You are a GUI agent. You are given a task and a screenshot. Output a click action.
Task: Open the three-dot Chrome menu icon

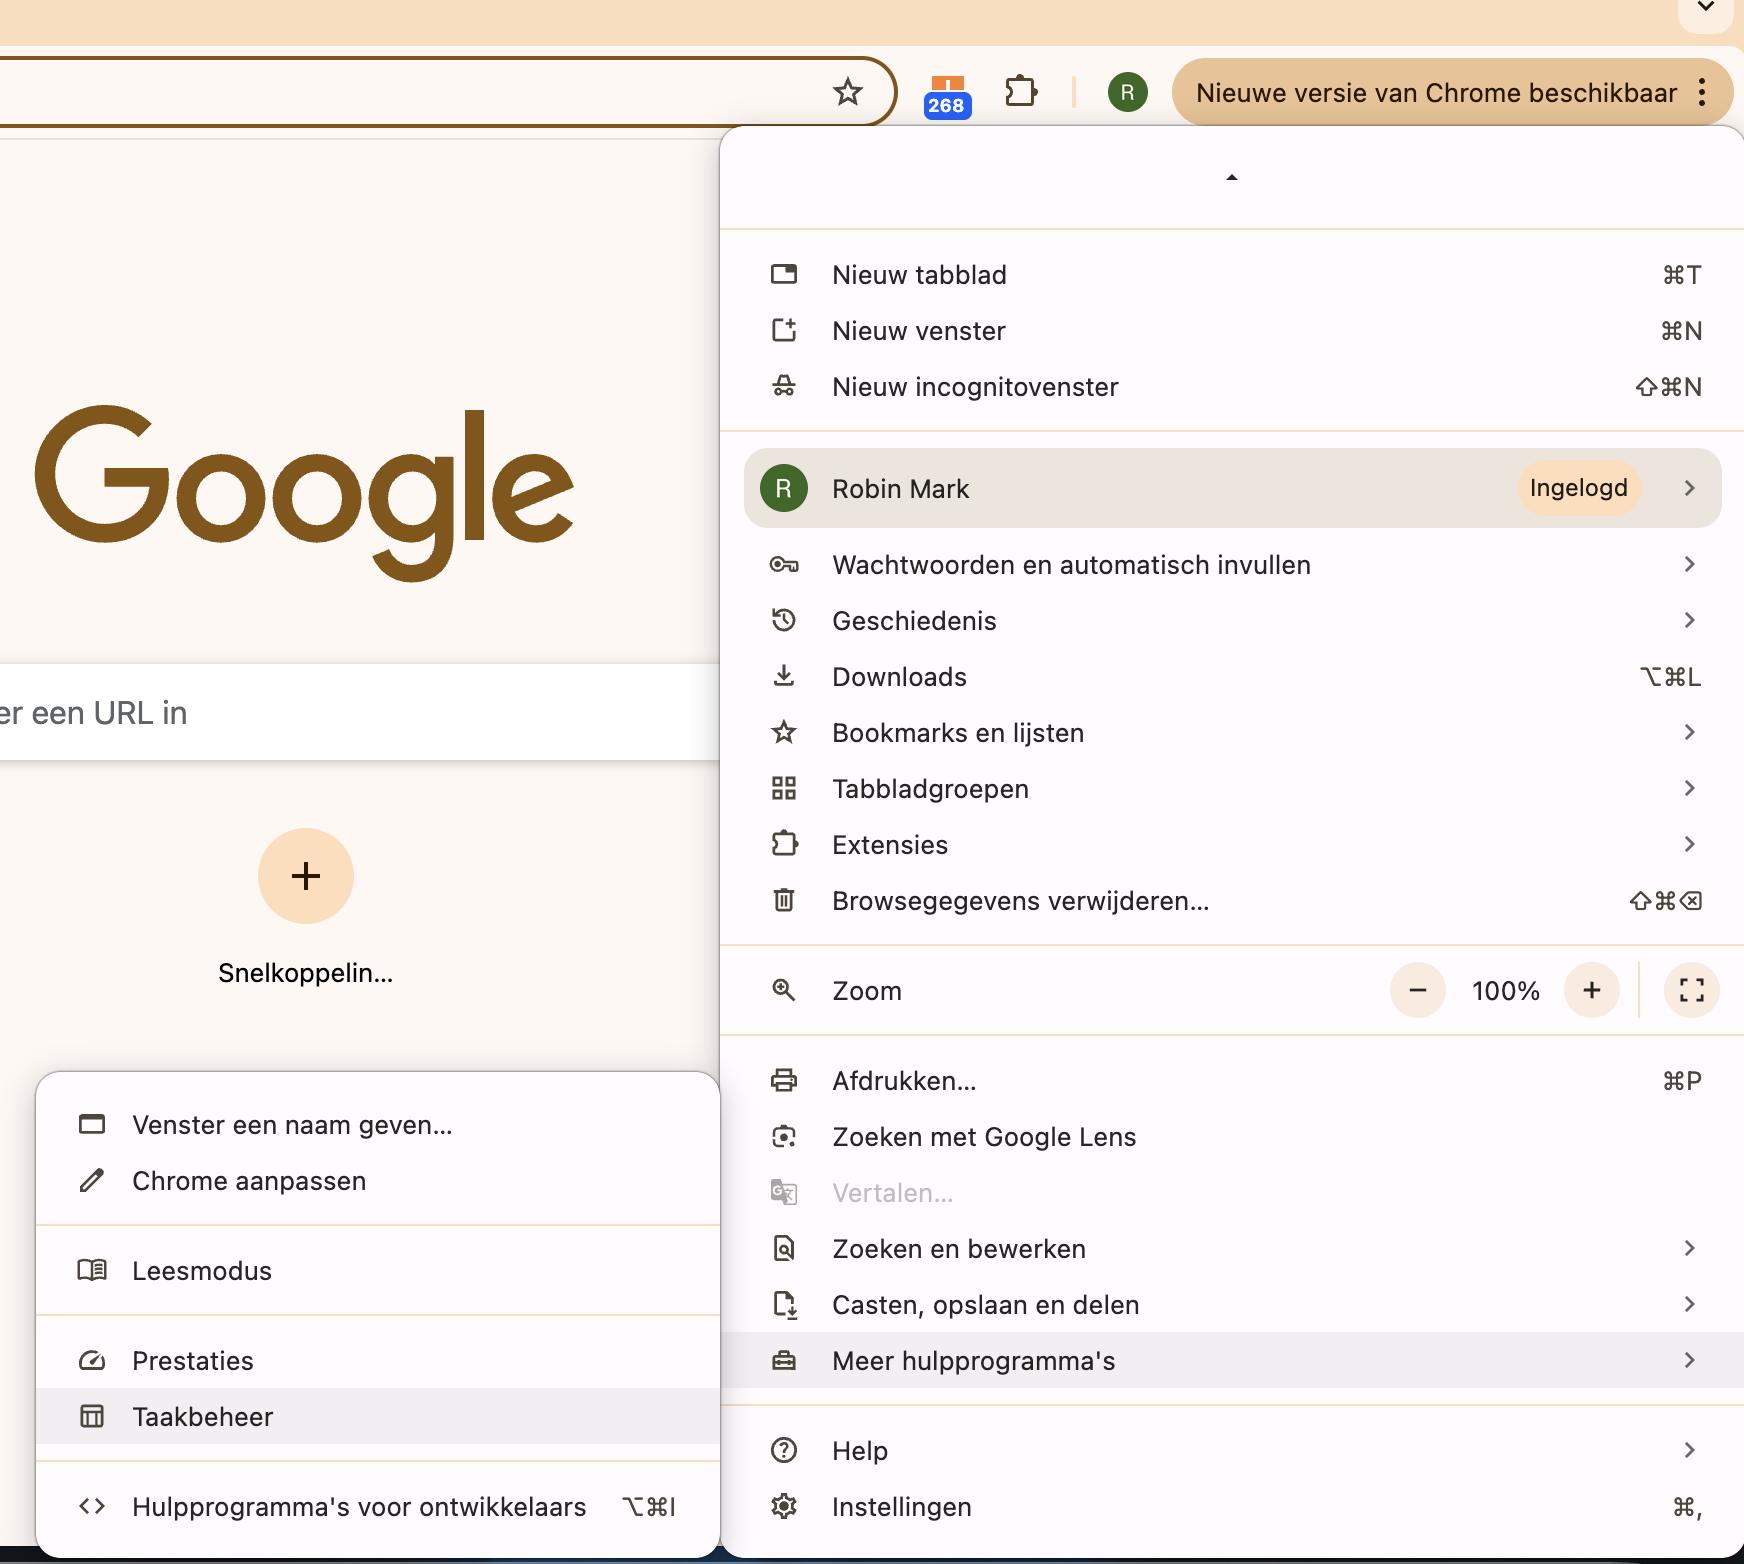click(x=1702, y=91)
